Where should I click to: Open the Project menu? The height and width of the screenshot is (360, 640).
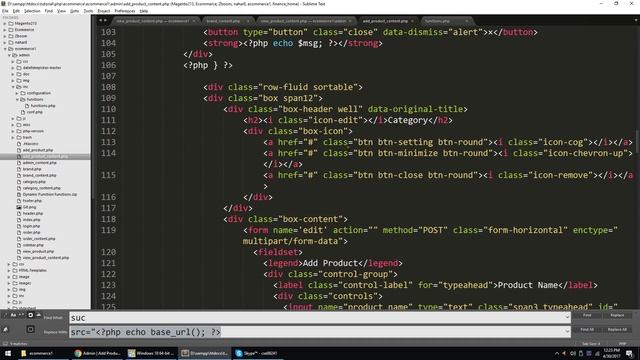(x=104, y=11)
